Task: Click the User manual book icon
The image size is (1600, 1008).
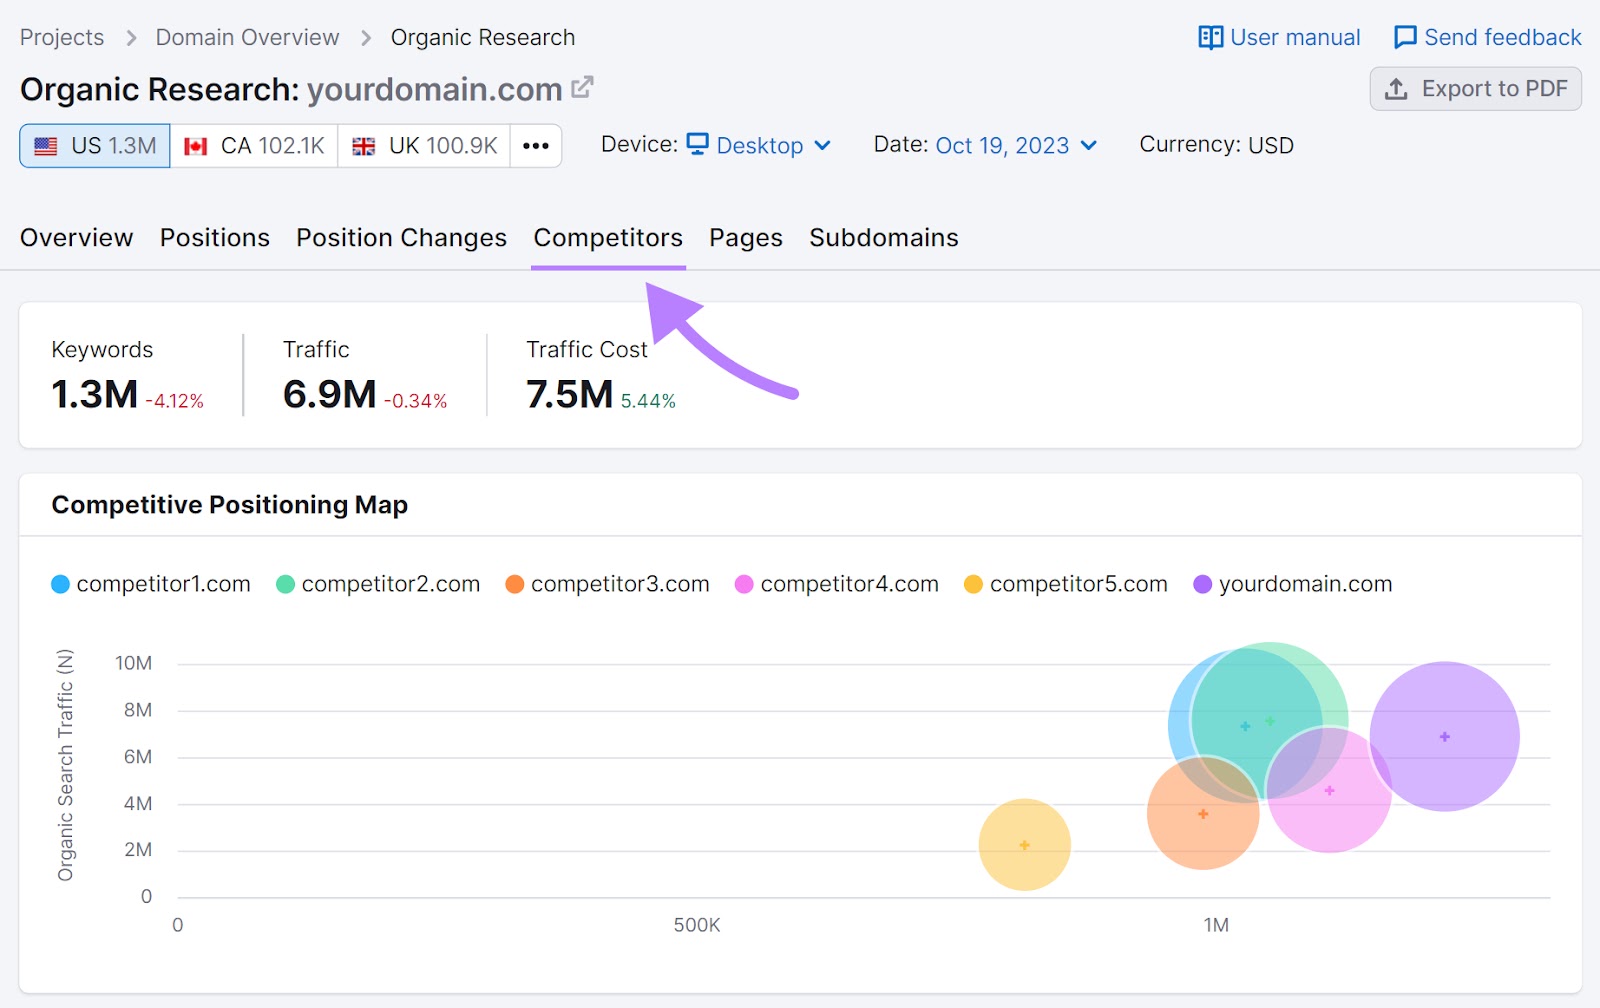Action: pos(1210,38)
